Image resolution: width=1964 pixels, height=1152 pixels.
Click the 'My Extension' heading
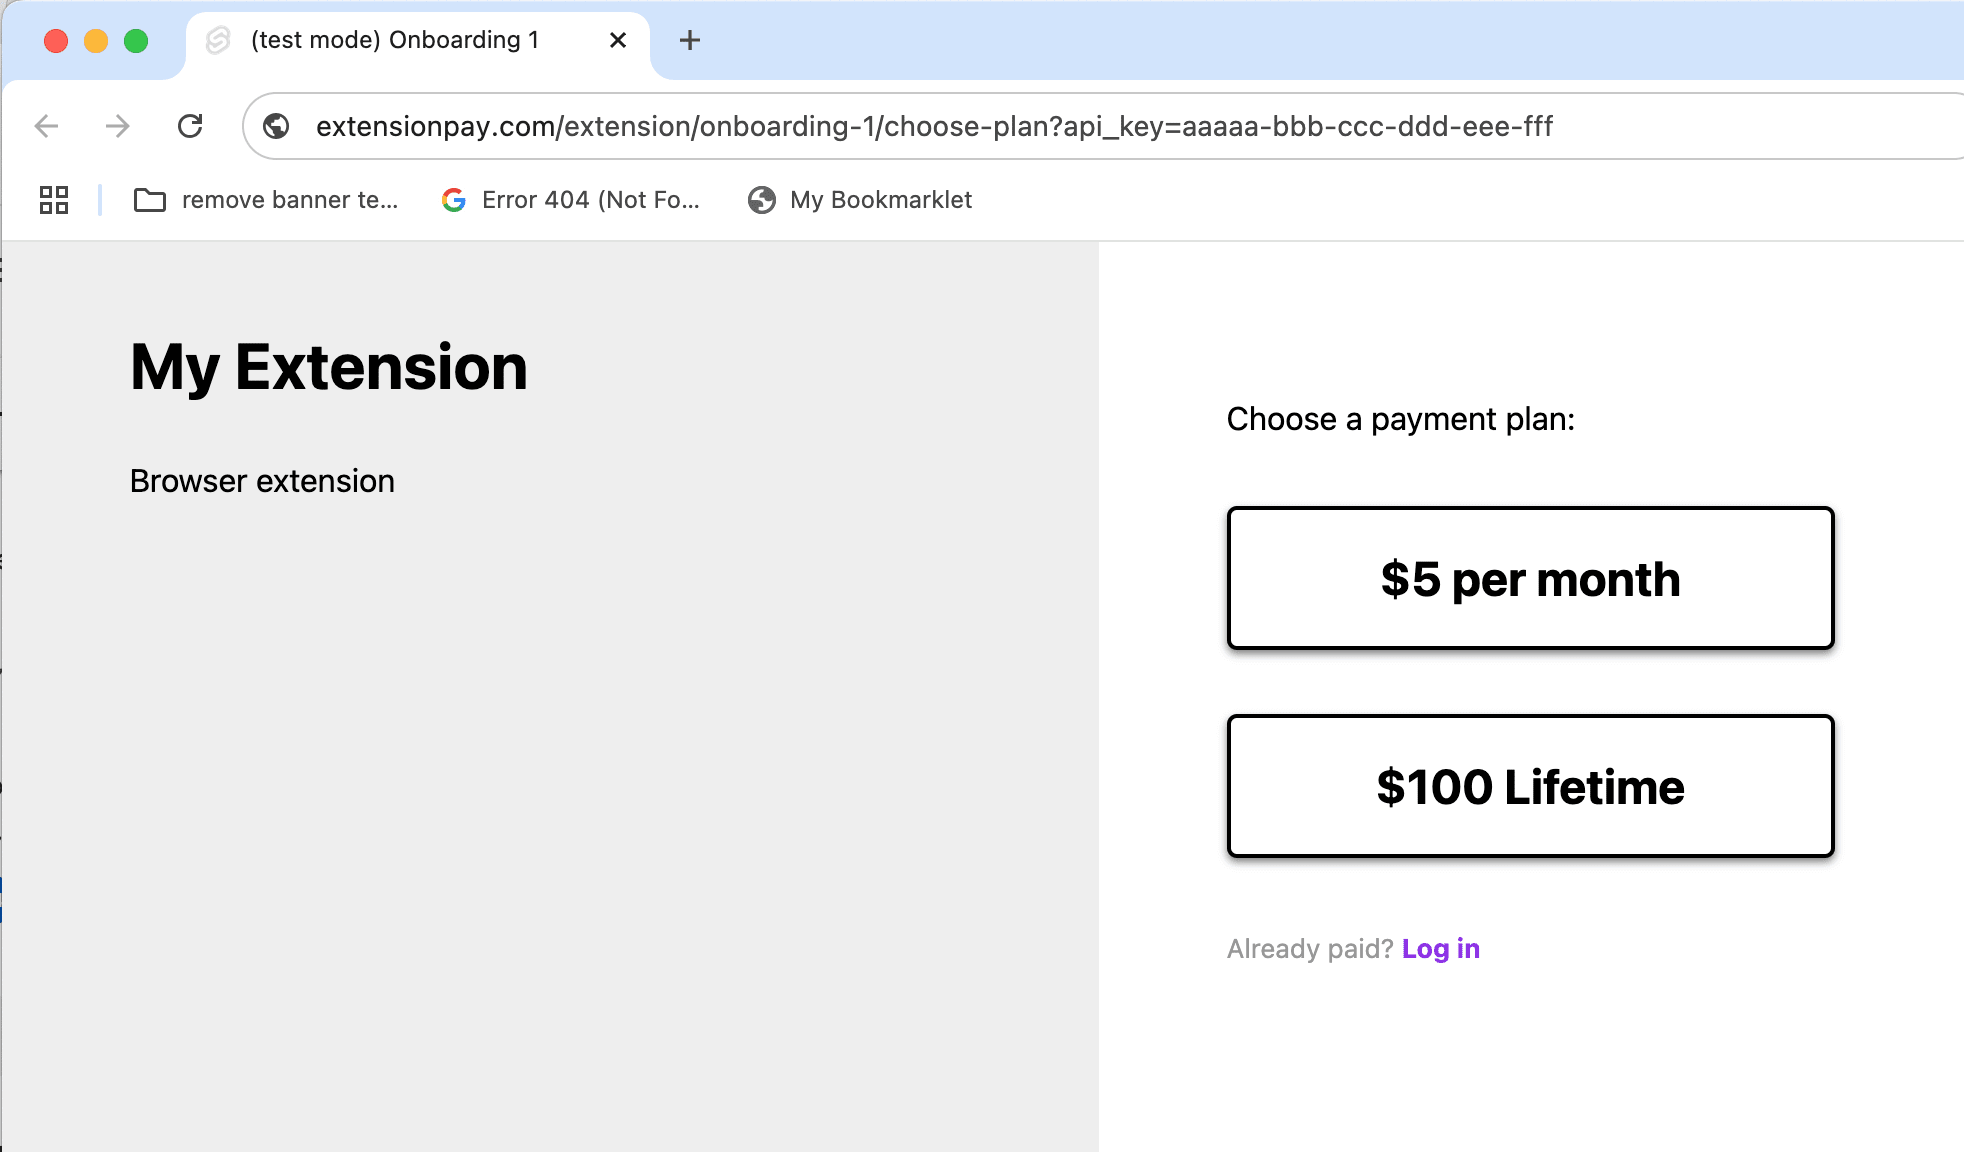(329, 367)
